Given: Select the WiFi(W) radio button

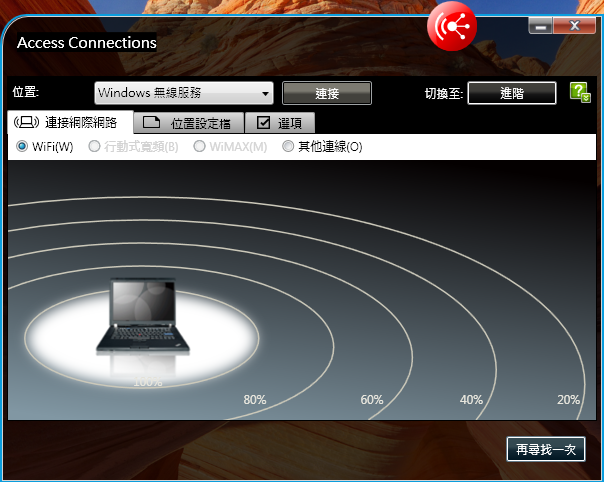Looking at the screenshot, I should (x=22, y=146).
